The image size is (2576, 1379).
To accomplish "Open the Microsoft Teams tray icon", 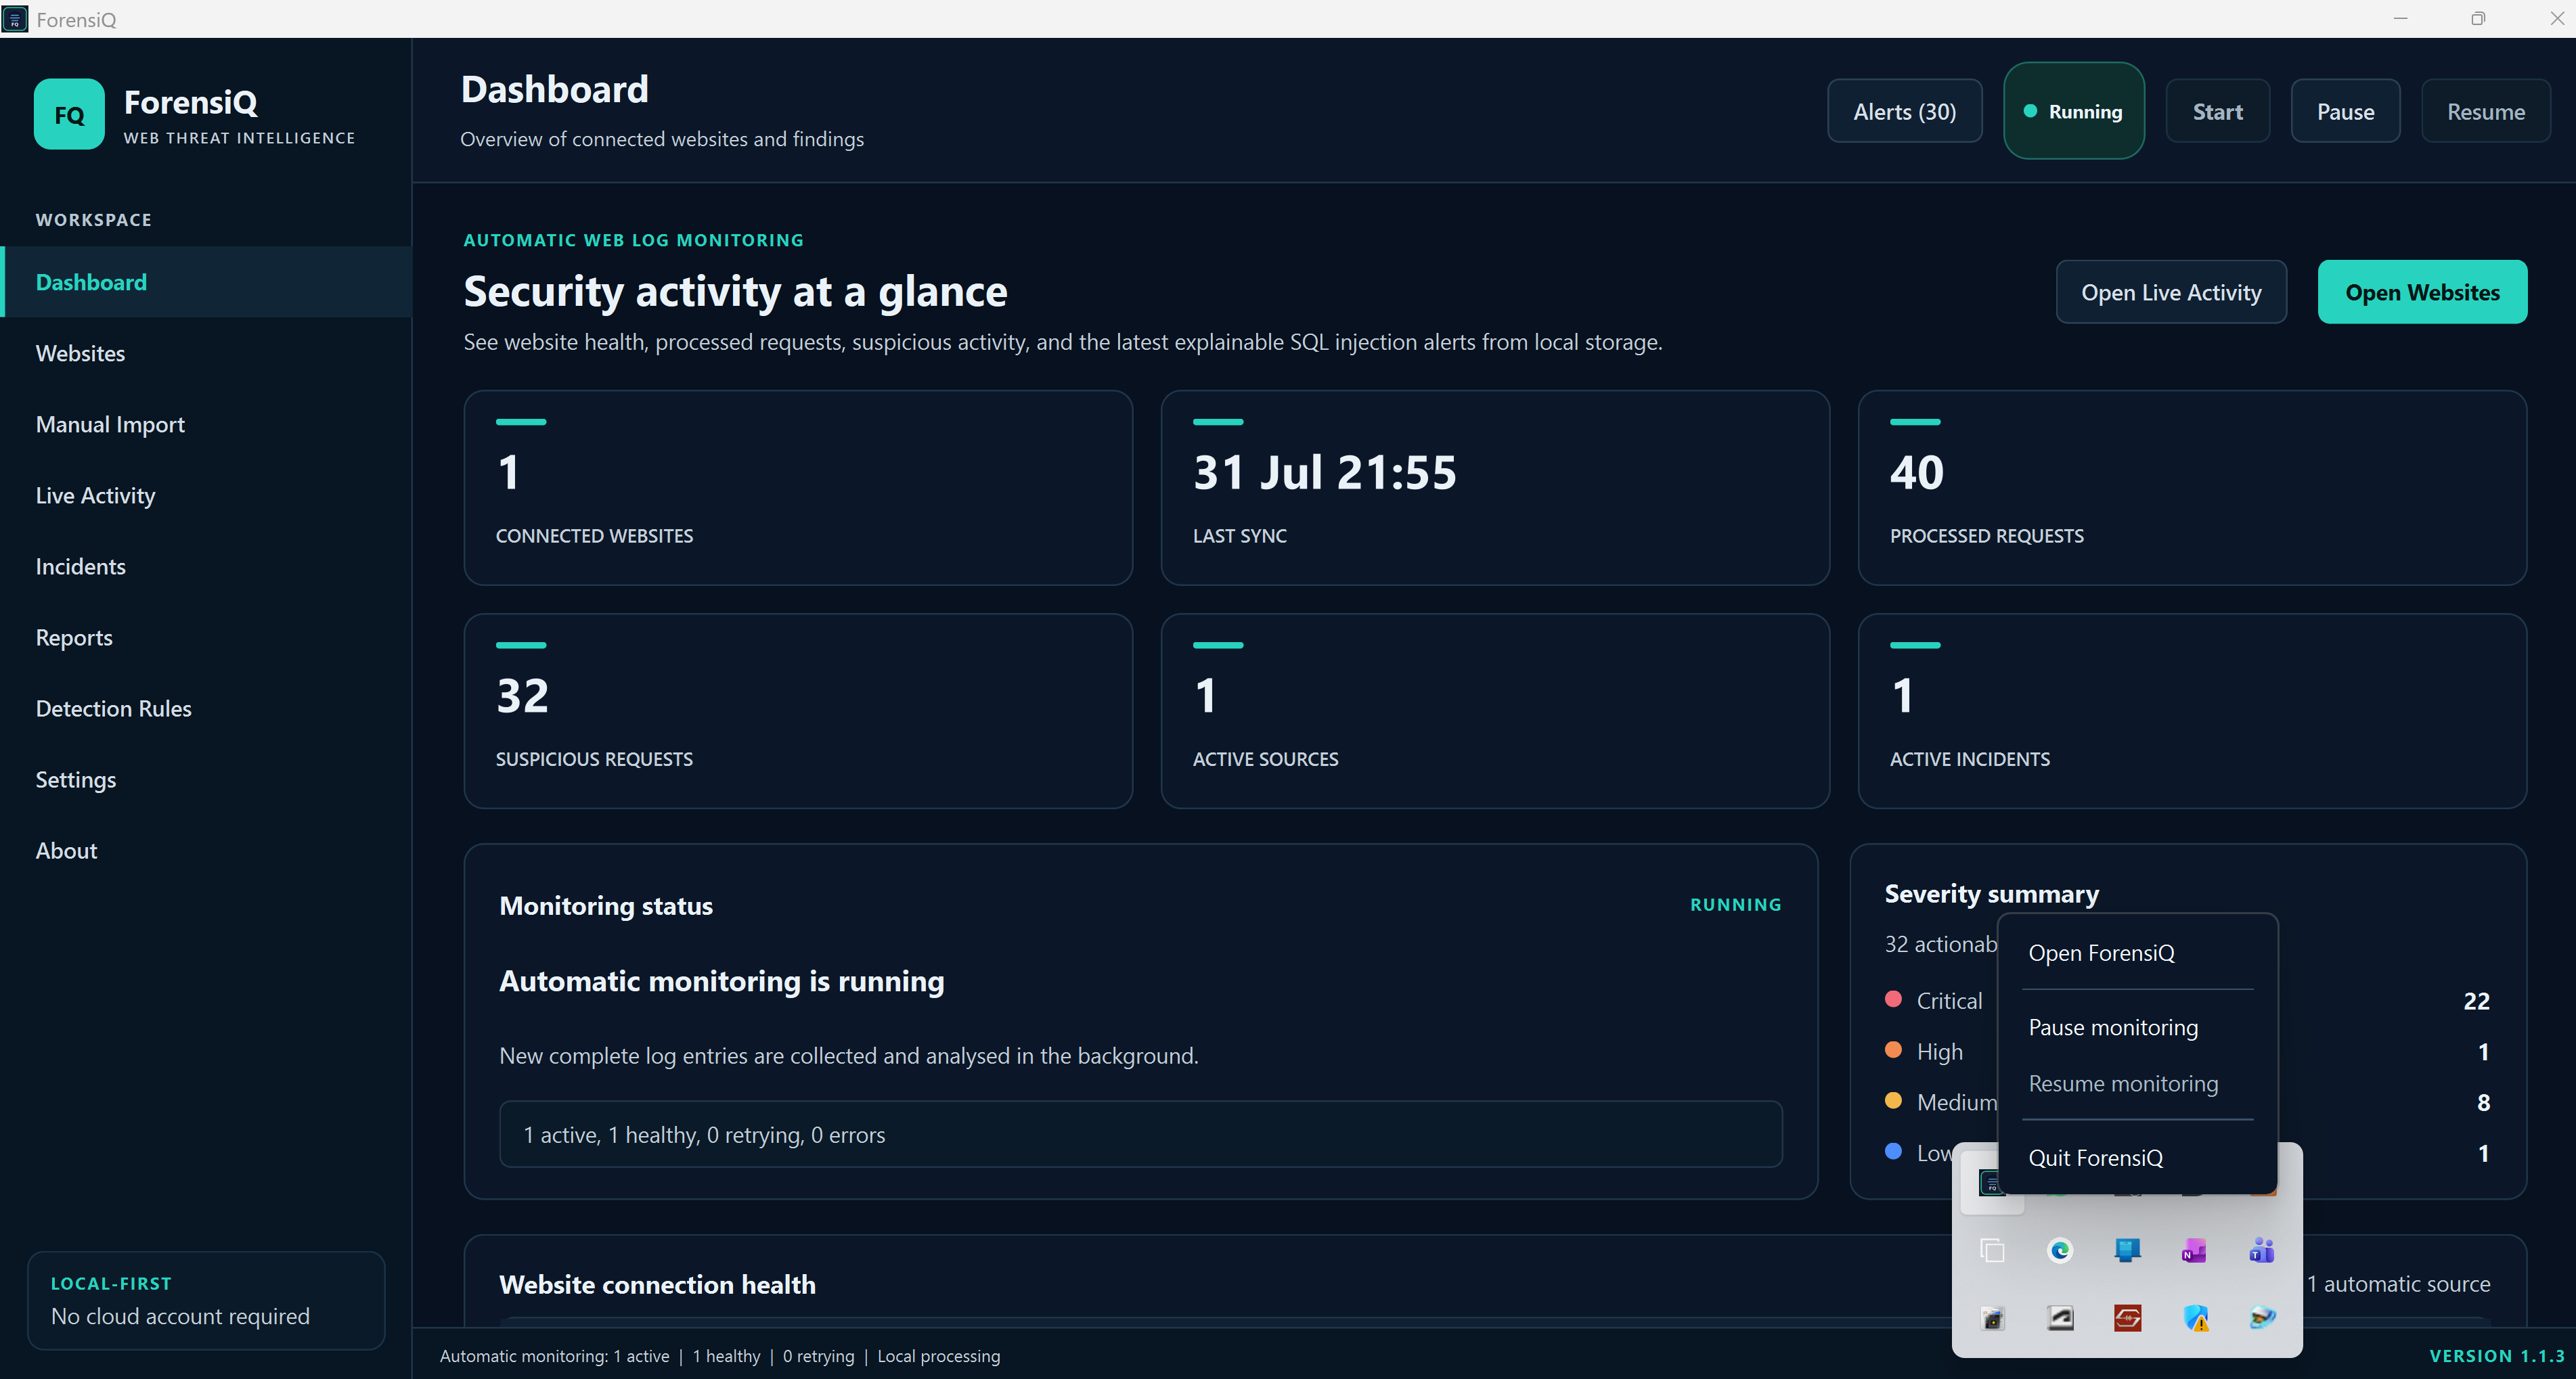I will point(2261,1251).
